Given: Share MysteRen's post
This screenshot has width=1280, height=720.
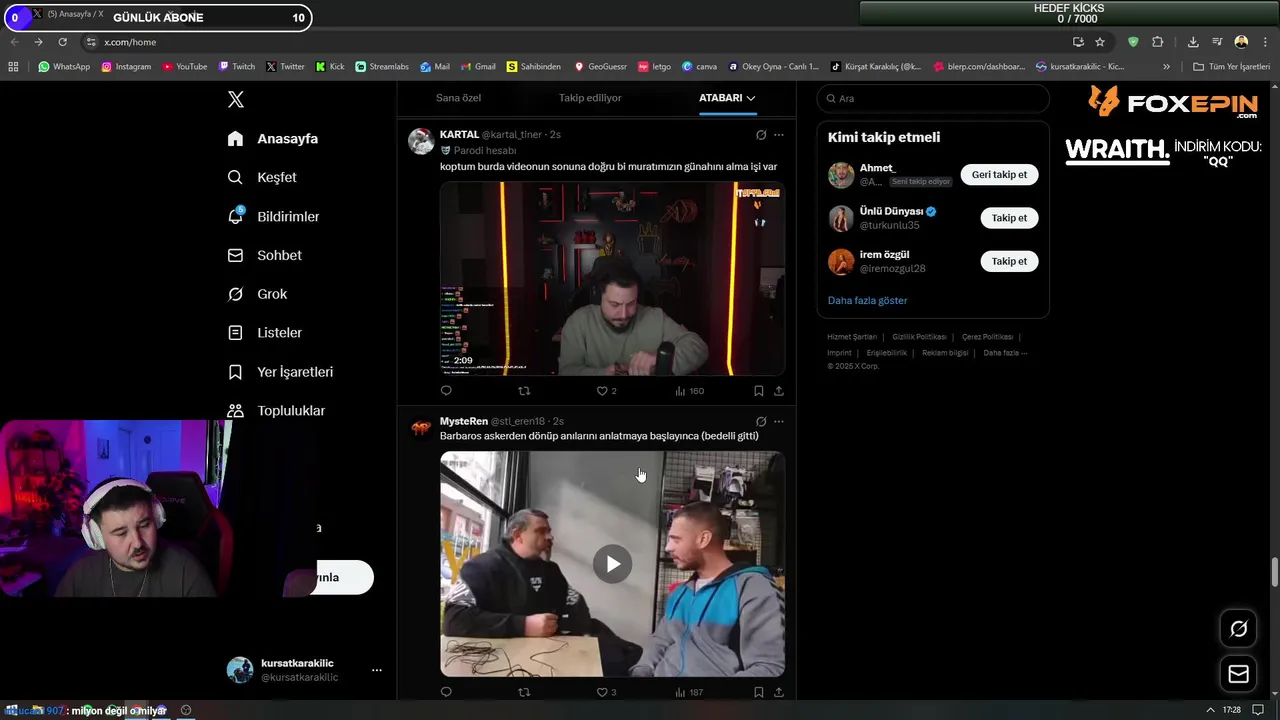Looking at the screenshot, I should coord(779,692).
